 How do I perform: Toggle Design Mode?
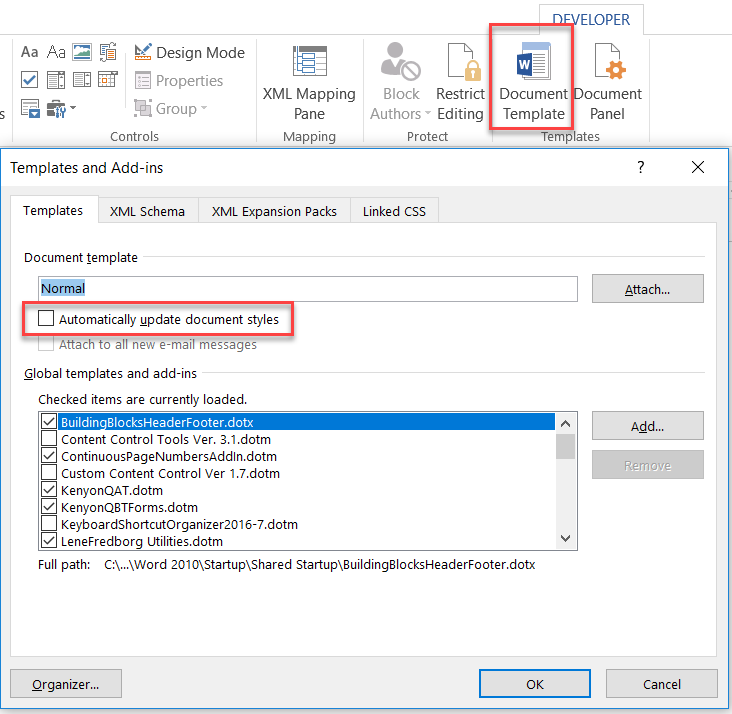(x=189, y=52)
